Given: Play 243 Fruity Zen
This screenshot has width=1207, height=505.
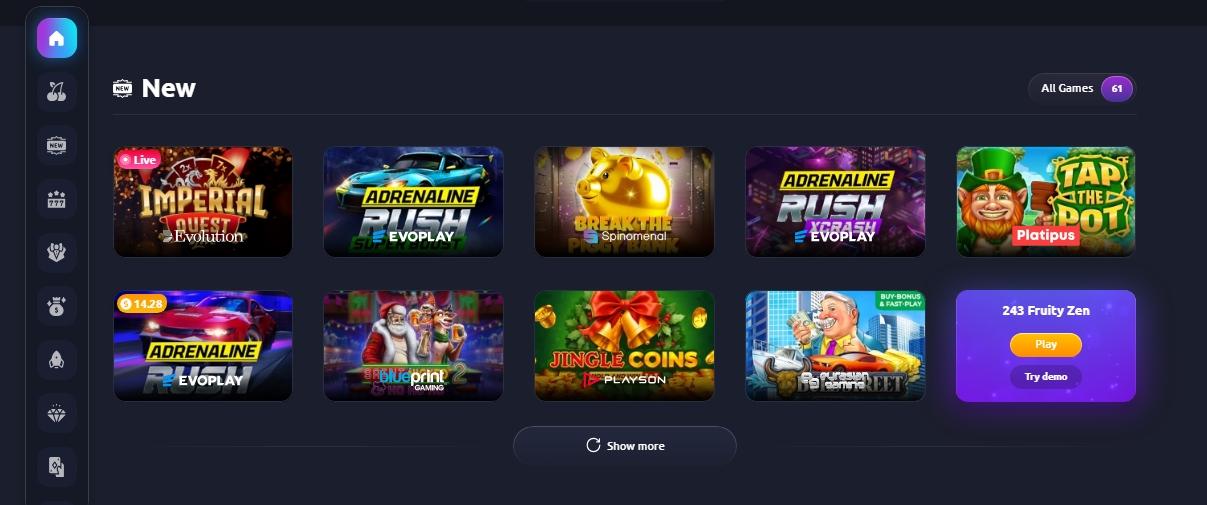Looking at the screenshot, I should click(x=1045, y=344).
